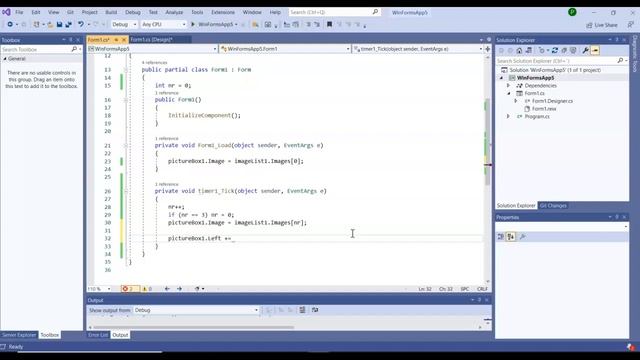The image size is (640, 360).
Task: Click the Toolbox search magnifier icon
Action: [74, 49]
